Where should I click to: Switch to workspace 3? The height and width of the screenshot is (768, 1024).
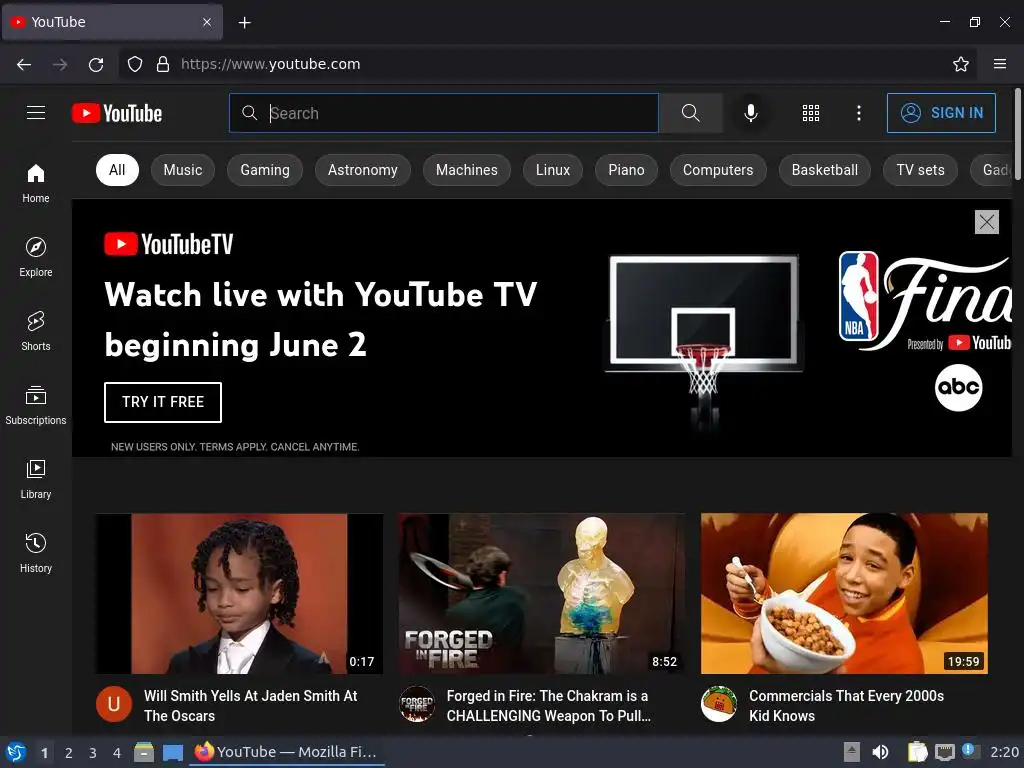(93, 753)
